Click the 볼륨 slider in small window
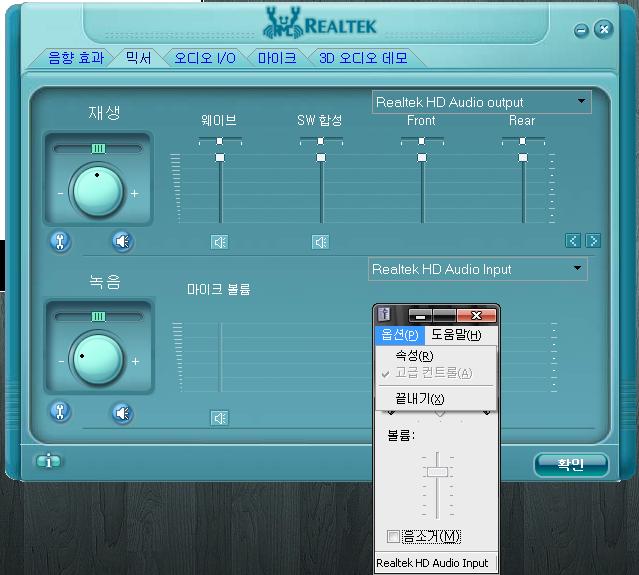 (437, 472)
